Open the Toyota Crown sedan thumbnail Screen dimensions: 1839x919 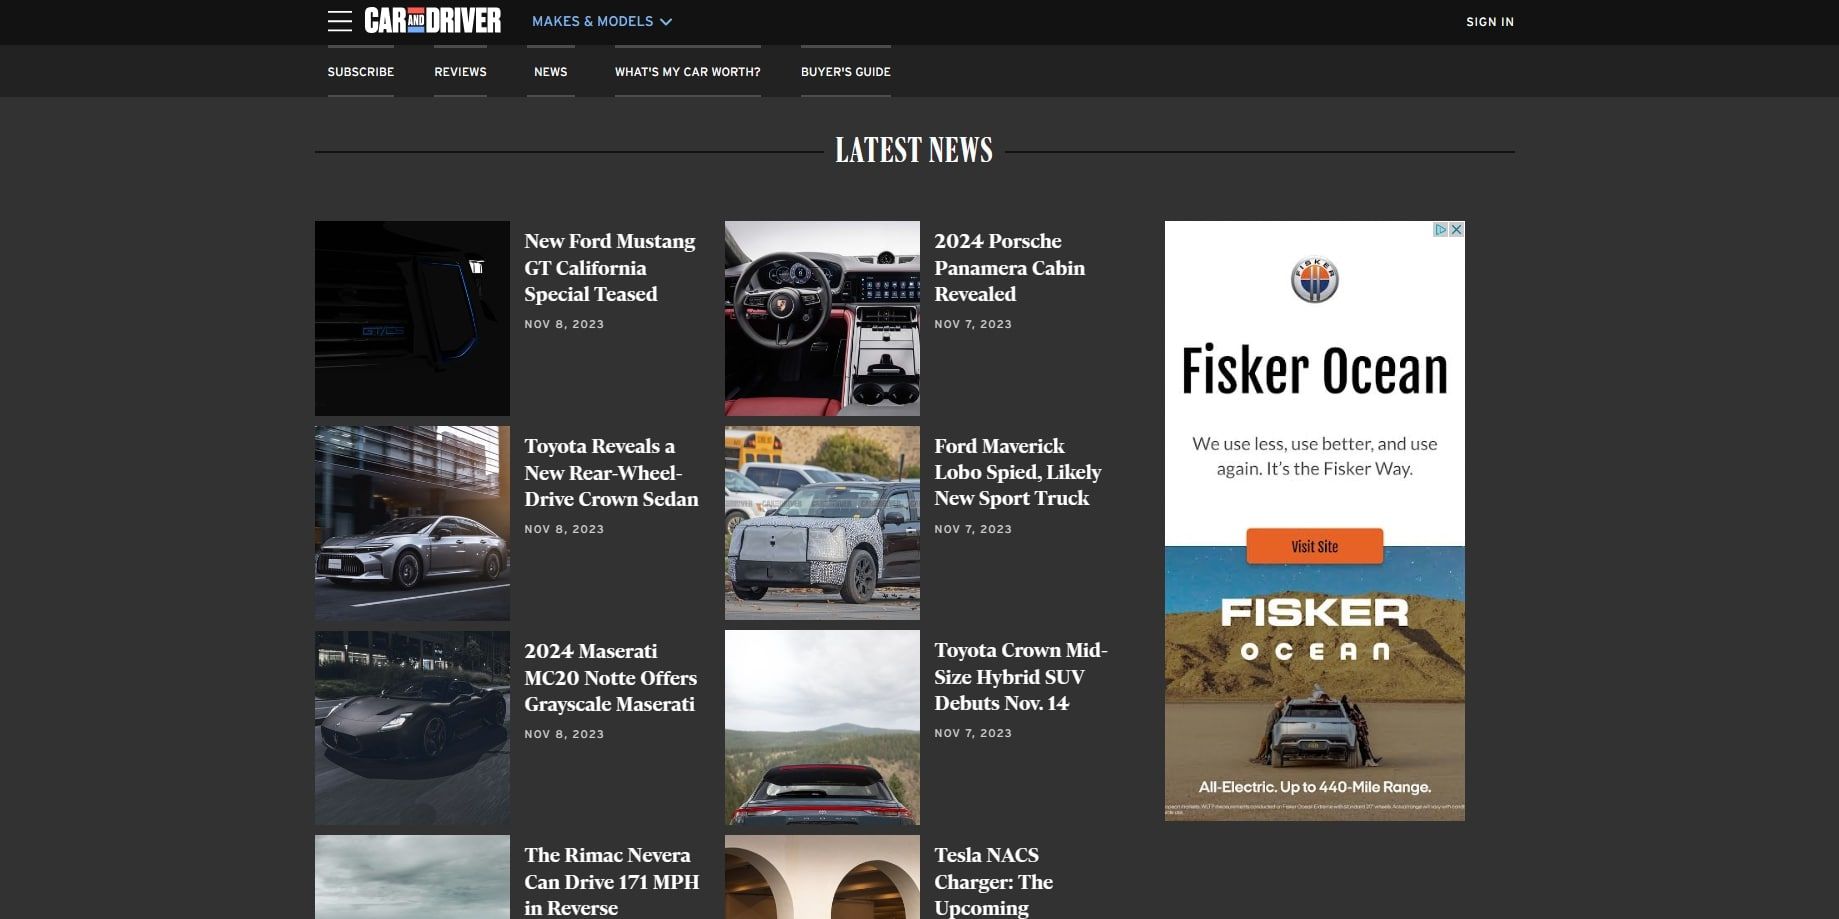tap(412, 523)
